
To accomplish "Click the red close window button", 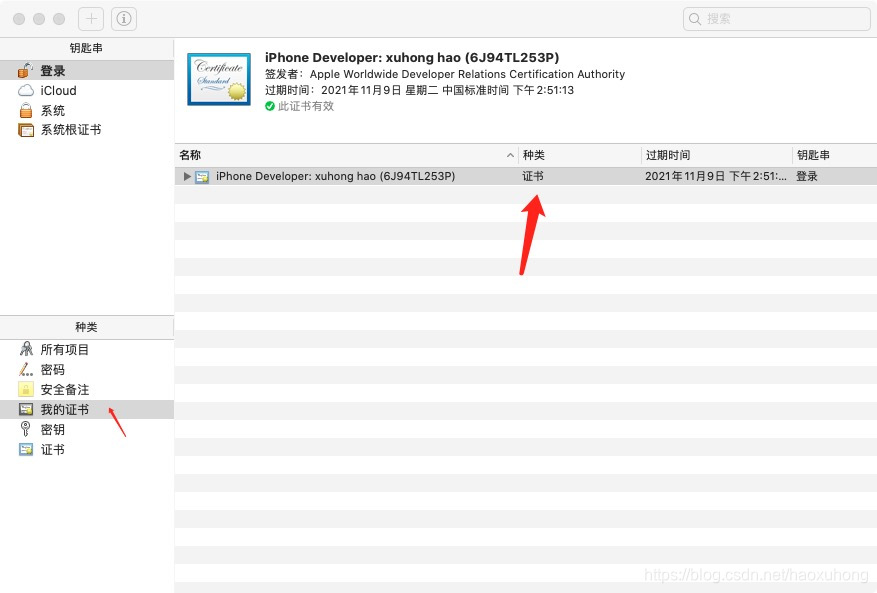I will click(19, 19).
